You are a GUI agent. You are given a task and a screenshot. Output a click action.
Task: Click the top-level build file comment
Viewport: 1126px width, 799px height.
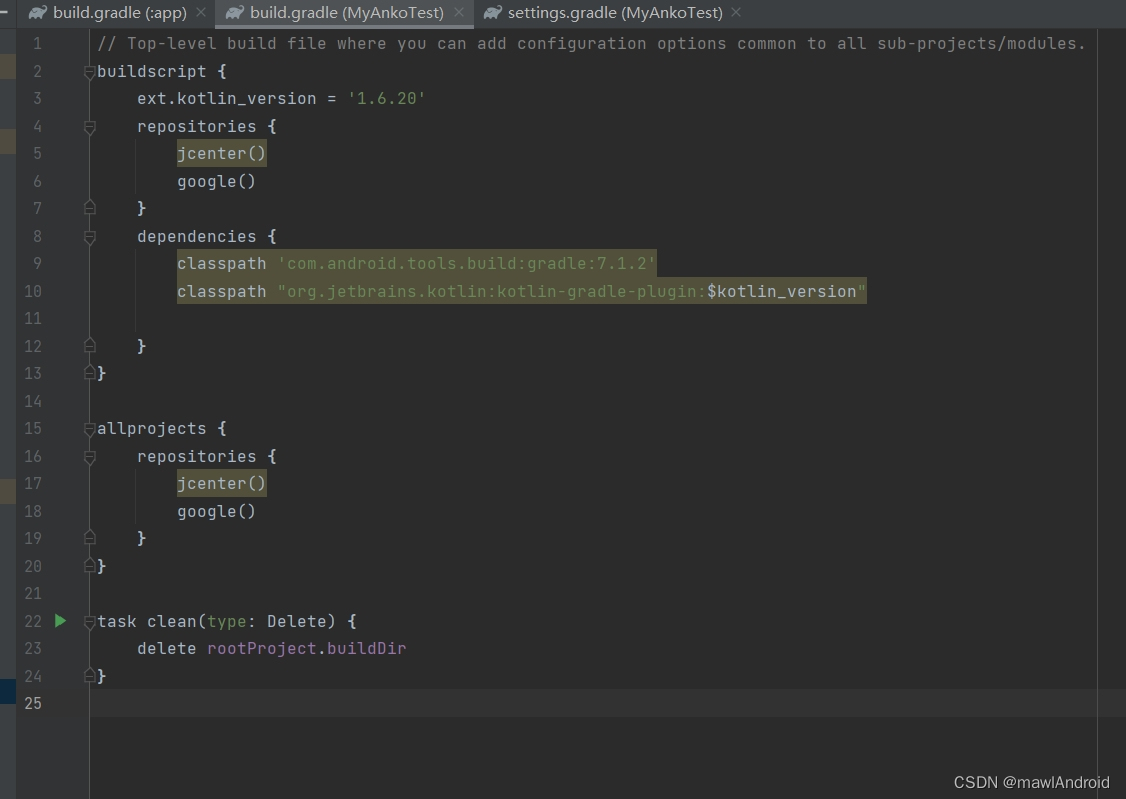coord(590,44)
